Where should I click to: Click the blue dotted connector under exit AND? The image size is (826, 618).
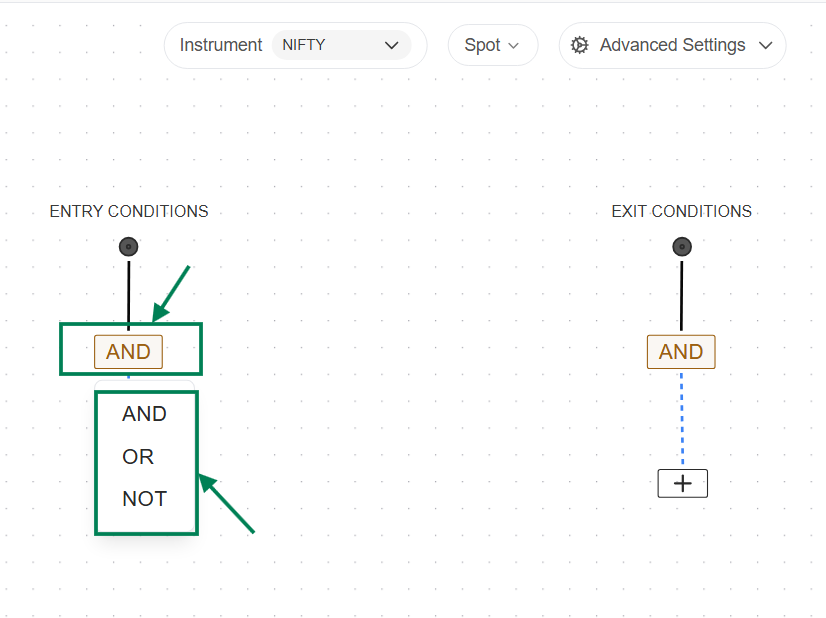682,418
